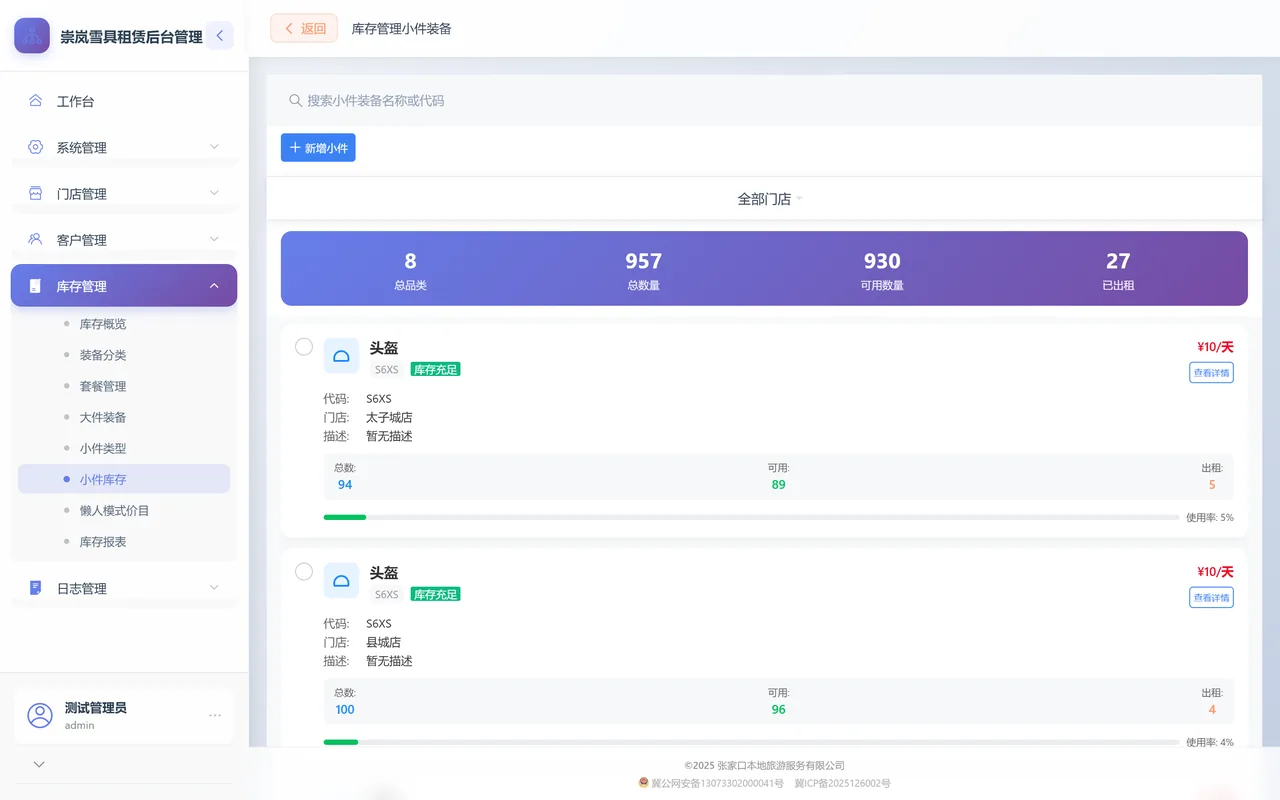Focus the 搜索小件装备名称或代码 search field
This screenshot has height=800, width=1280.
point(764,100)
